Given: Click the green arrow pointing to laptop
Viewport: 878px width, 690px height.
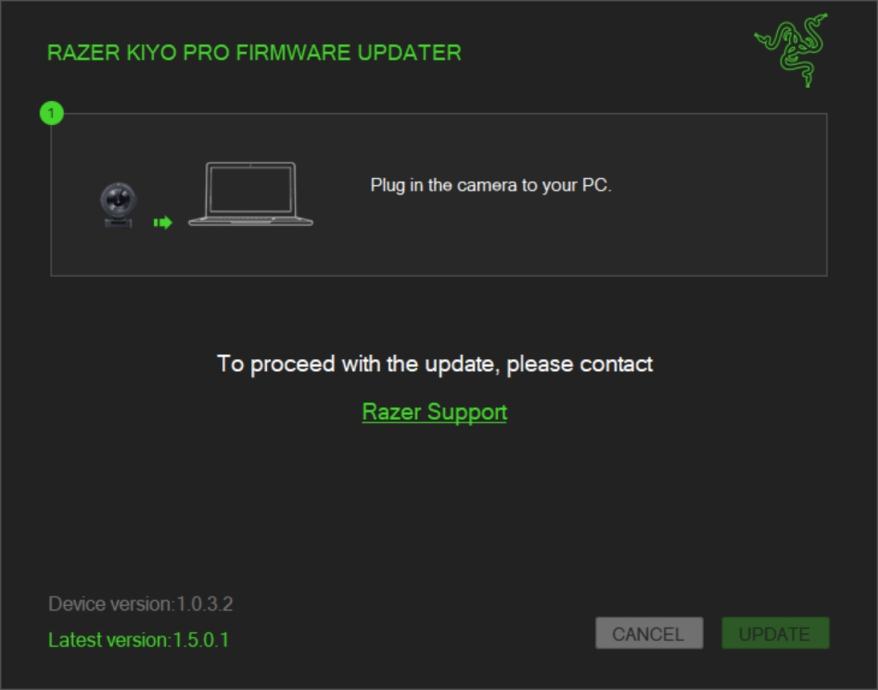Looking at the screenshot, I should pos(162,223).
